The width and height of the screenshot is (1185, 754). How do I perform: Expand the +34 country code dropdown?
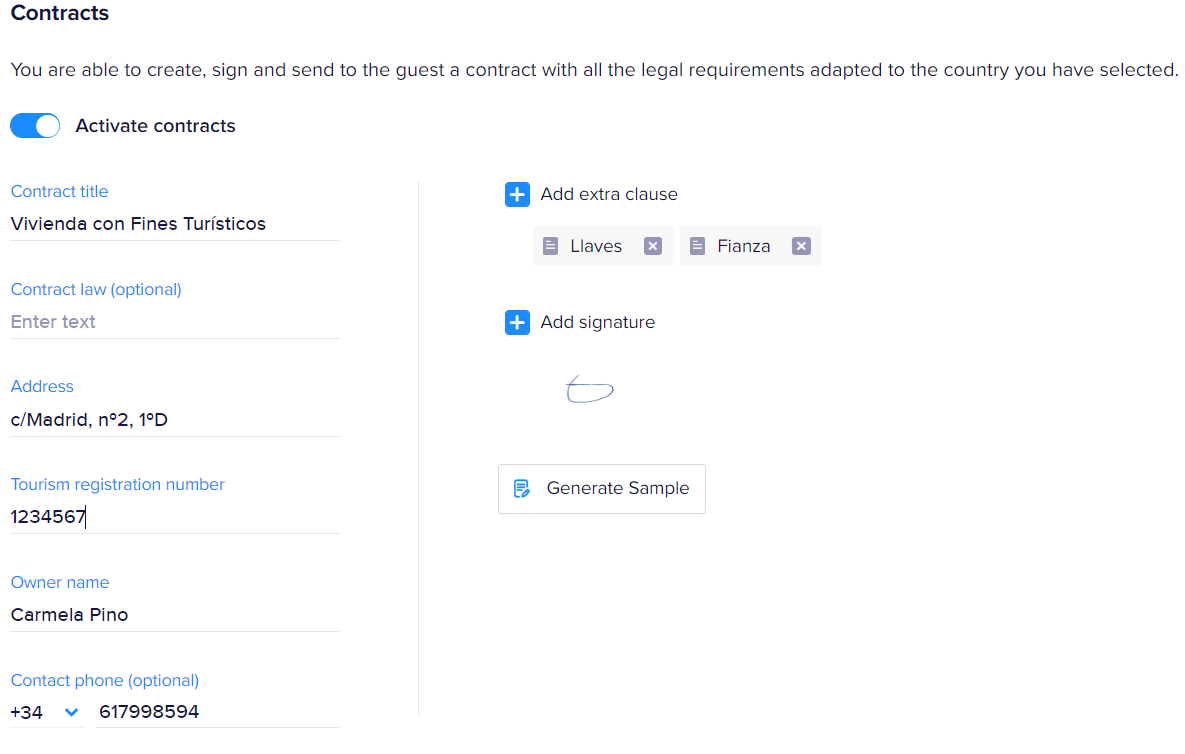pyautogui.click(x=71, y=712)
